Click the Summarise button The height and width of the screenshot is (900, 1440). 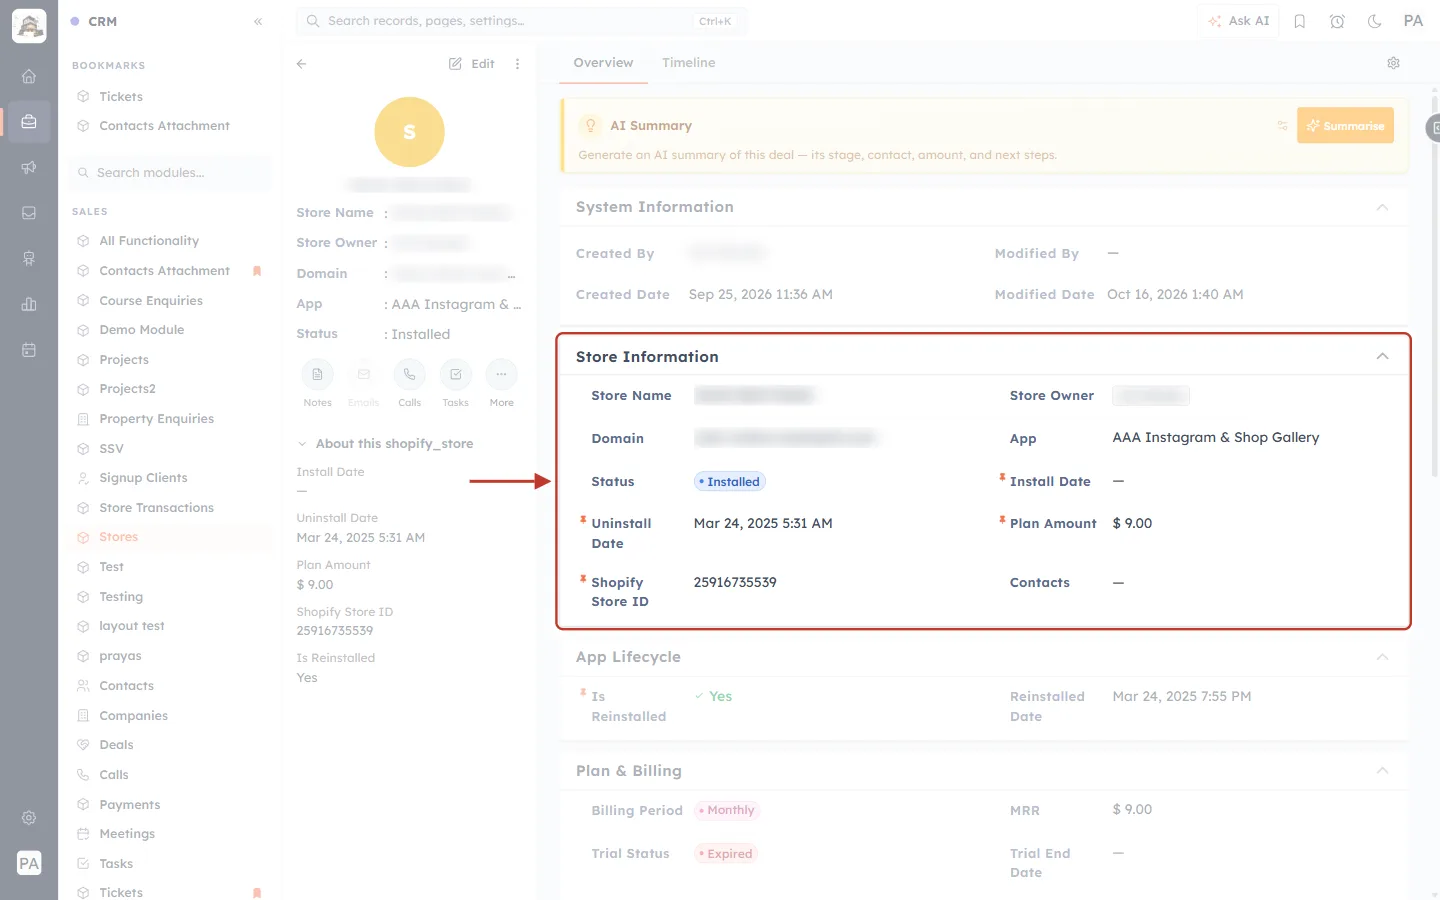pos(1345,126)
